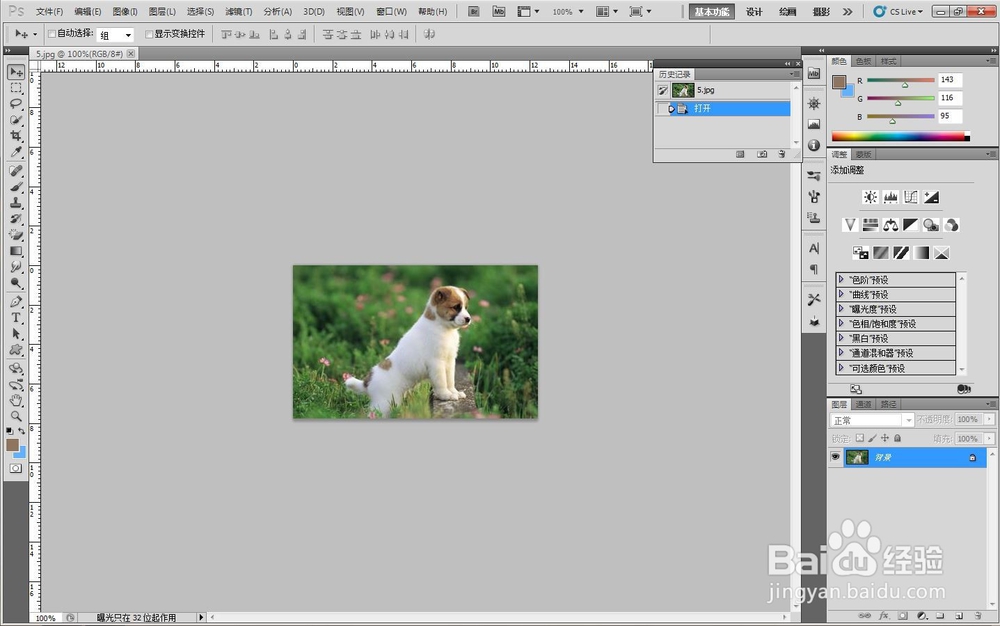Viewport: 1000px width, 626px height.
Task: Switch to the 摄影 workspace
Action: [x=821, y=11]
